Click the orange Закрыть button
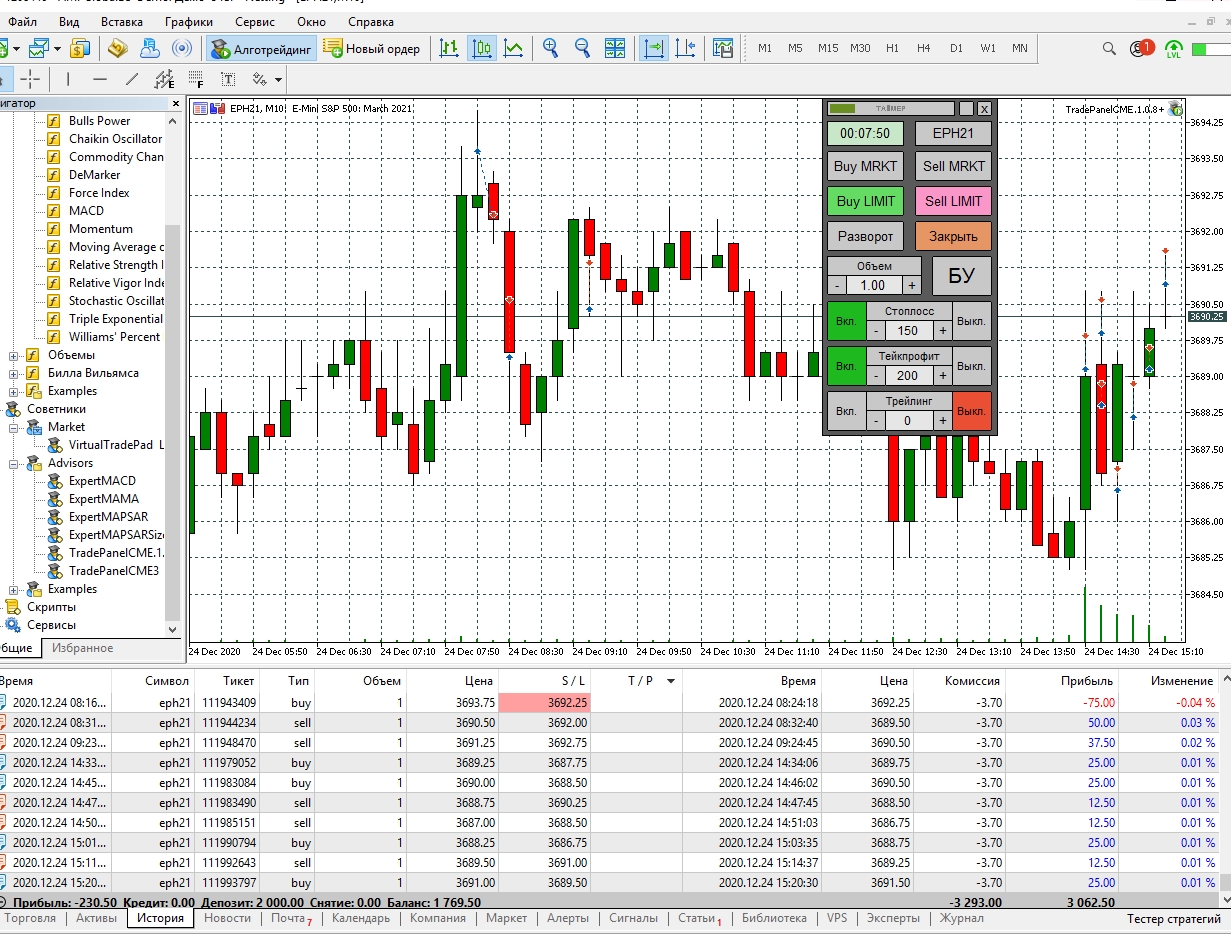Viewport: 1231px width, 935px height. click(953, 236)
